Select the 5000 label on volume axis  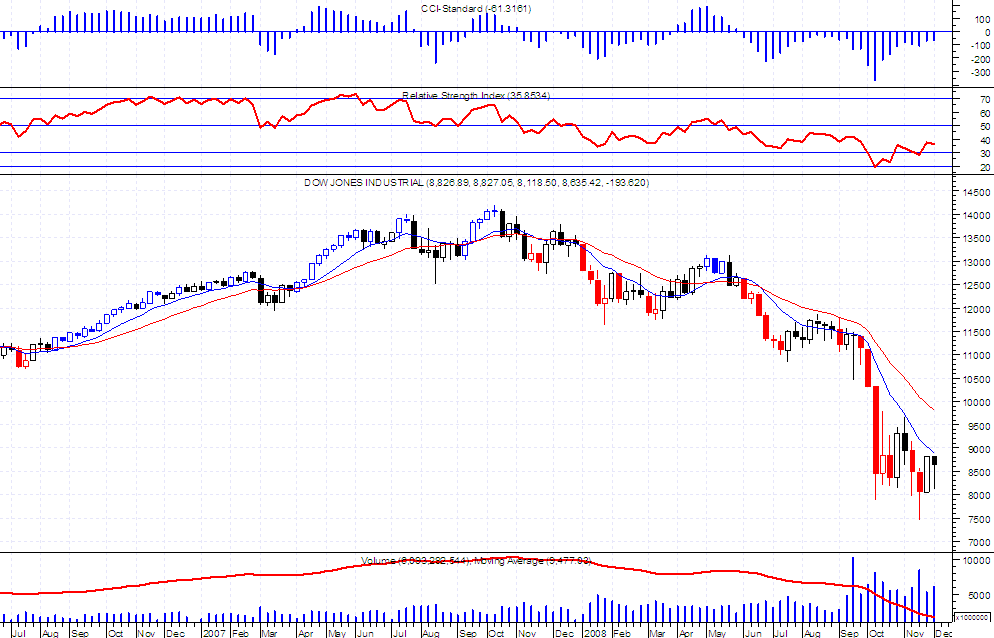[x=981, y=596]
